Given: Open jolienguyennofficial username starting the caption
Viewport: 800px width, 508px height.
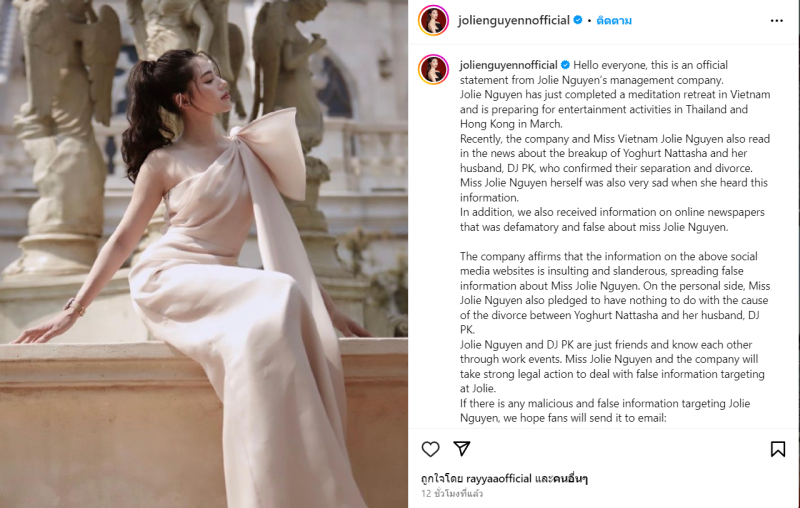Looking at the screenshot, I should 508,65.
